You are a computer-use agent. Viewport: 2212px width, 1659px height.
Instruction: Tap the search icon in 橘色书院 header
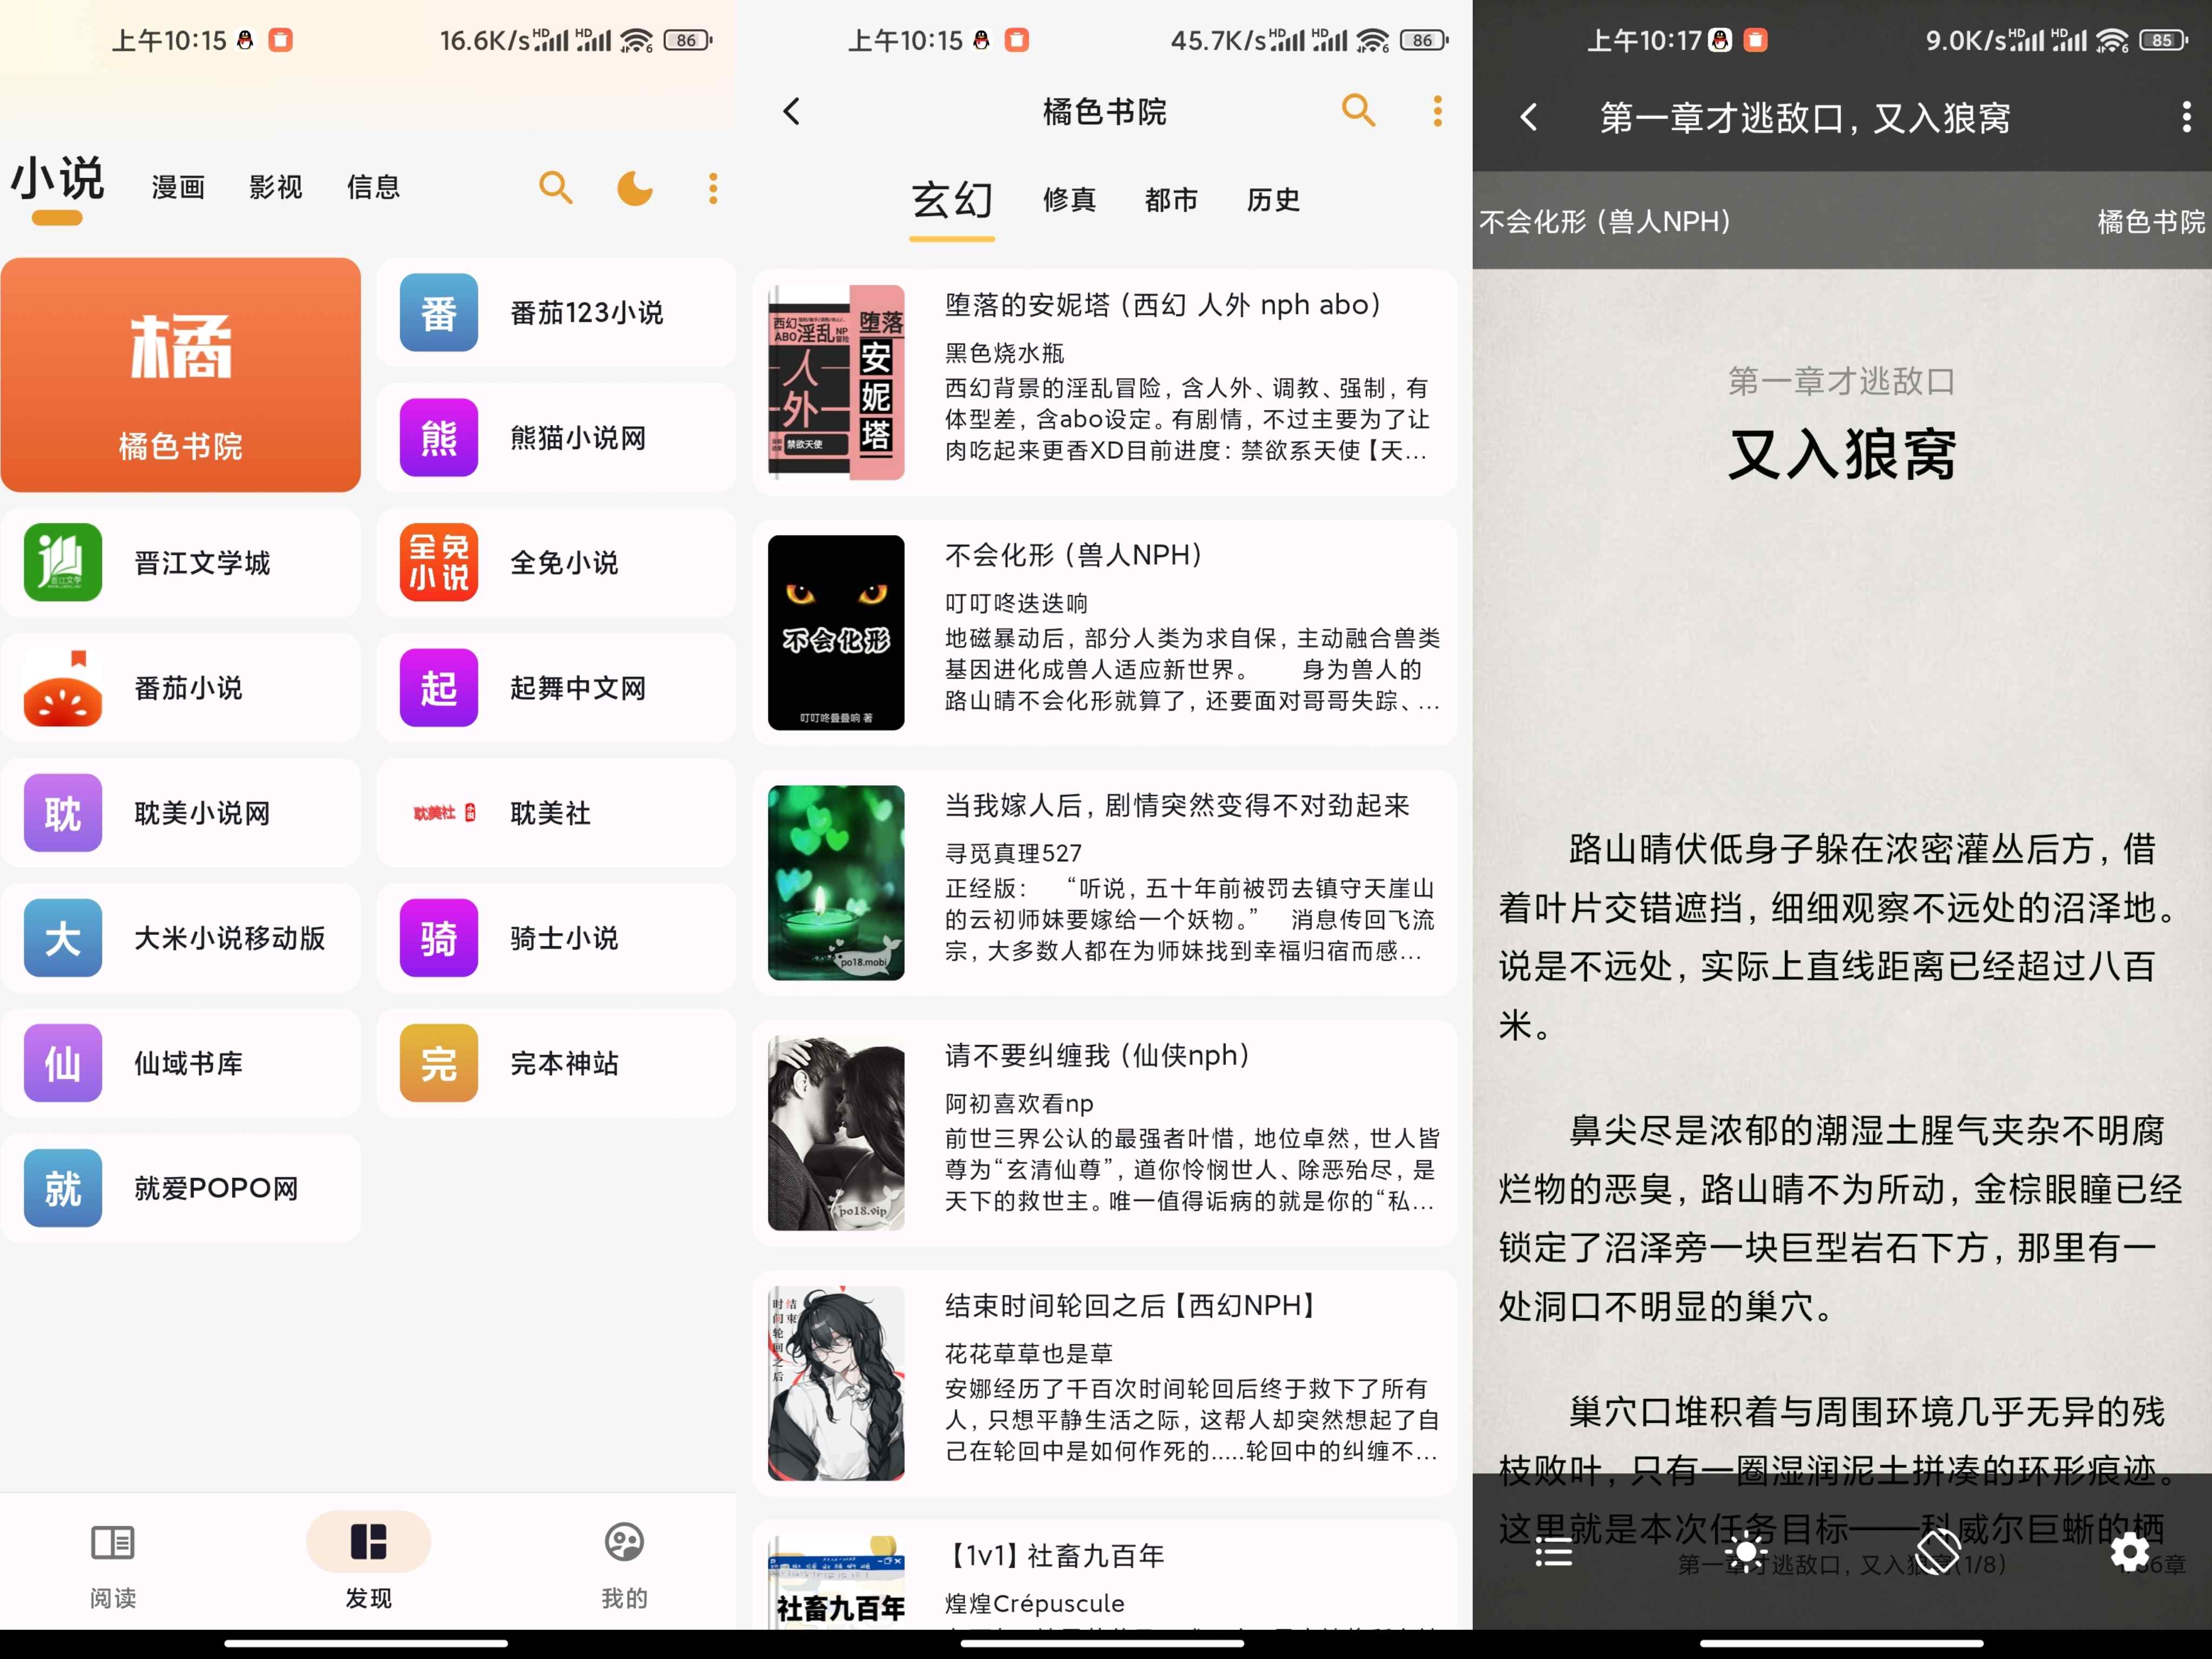1358,110
